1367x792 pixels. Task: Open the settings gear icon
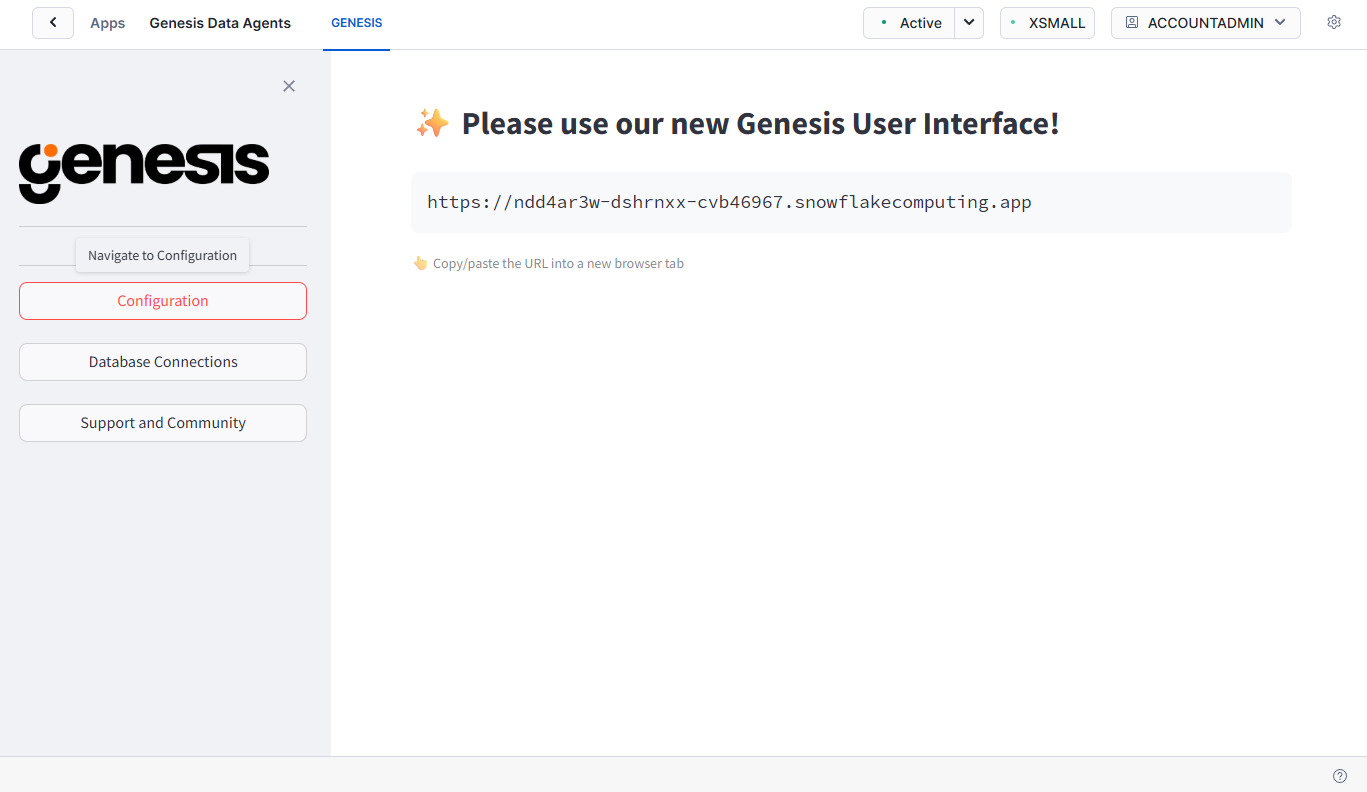coord(1333,22)
